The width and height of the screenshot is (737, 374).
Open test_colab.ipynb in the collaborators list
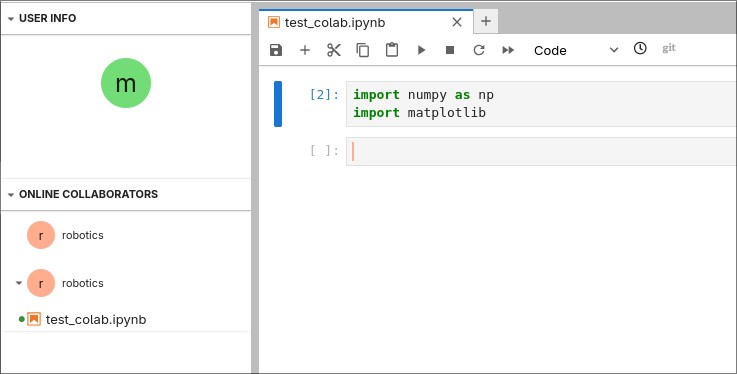pyautogui.click(x=96, y=319)
